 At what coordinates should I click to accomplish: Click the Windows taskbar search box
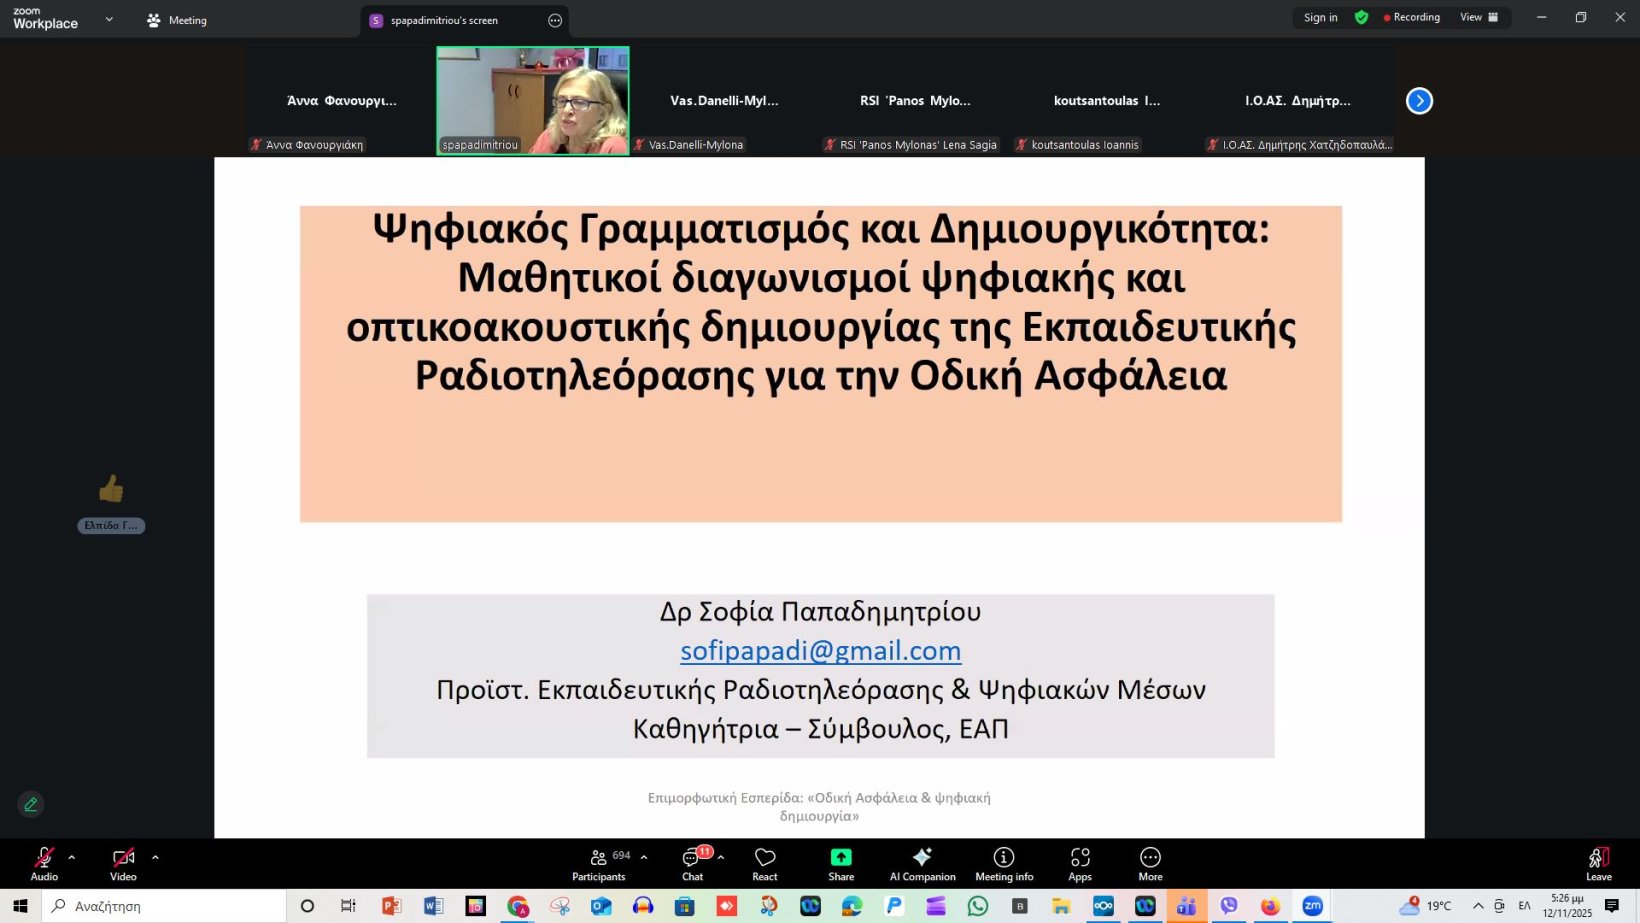click(x=165, y=906)
